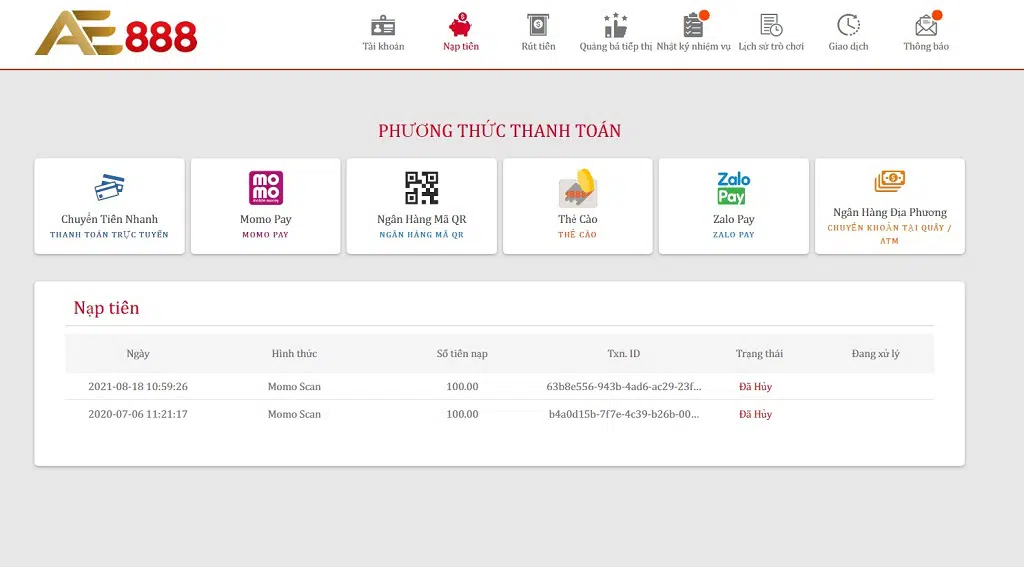Select the Nạp tiền piggy bank icon
This screenshot has height=567, width=1024.
(460, 25)
